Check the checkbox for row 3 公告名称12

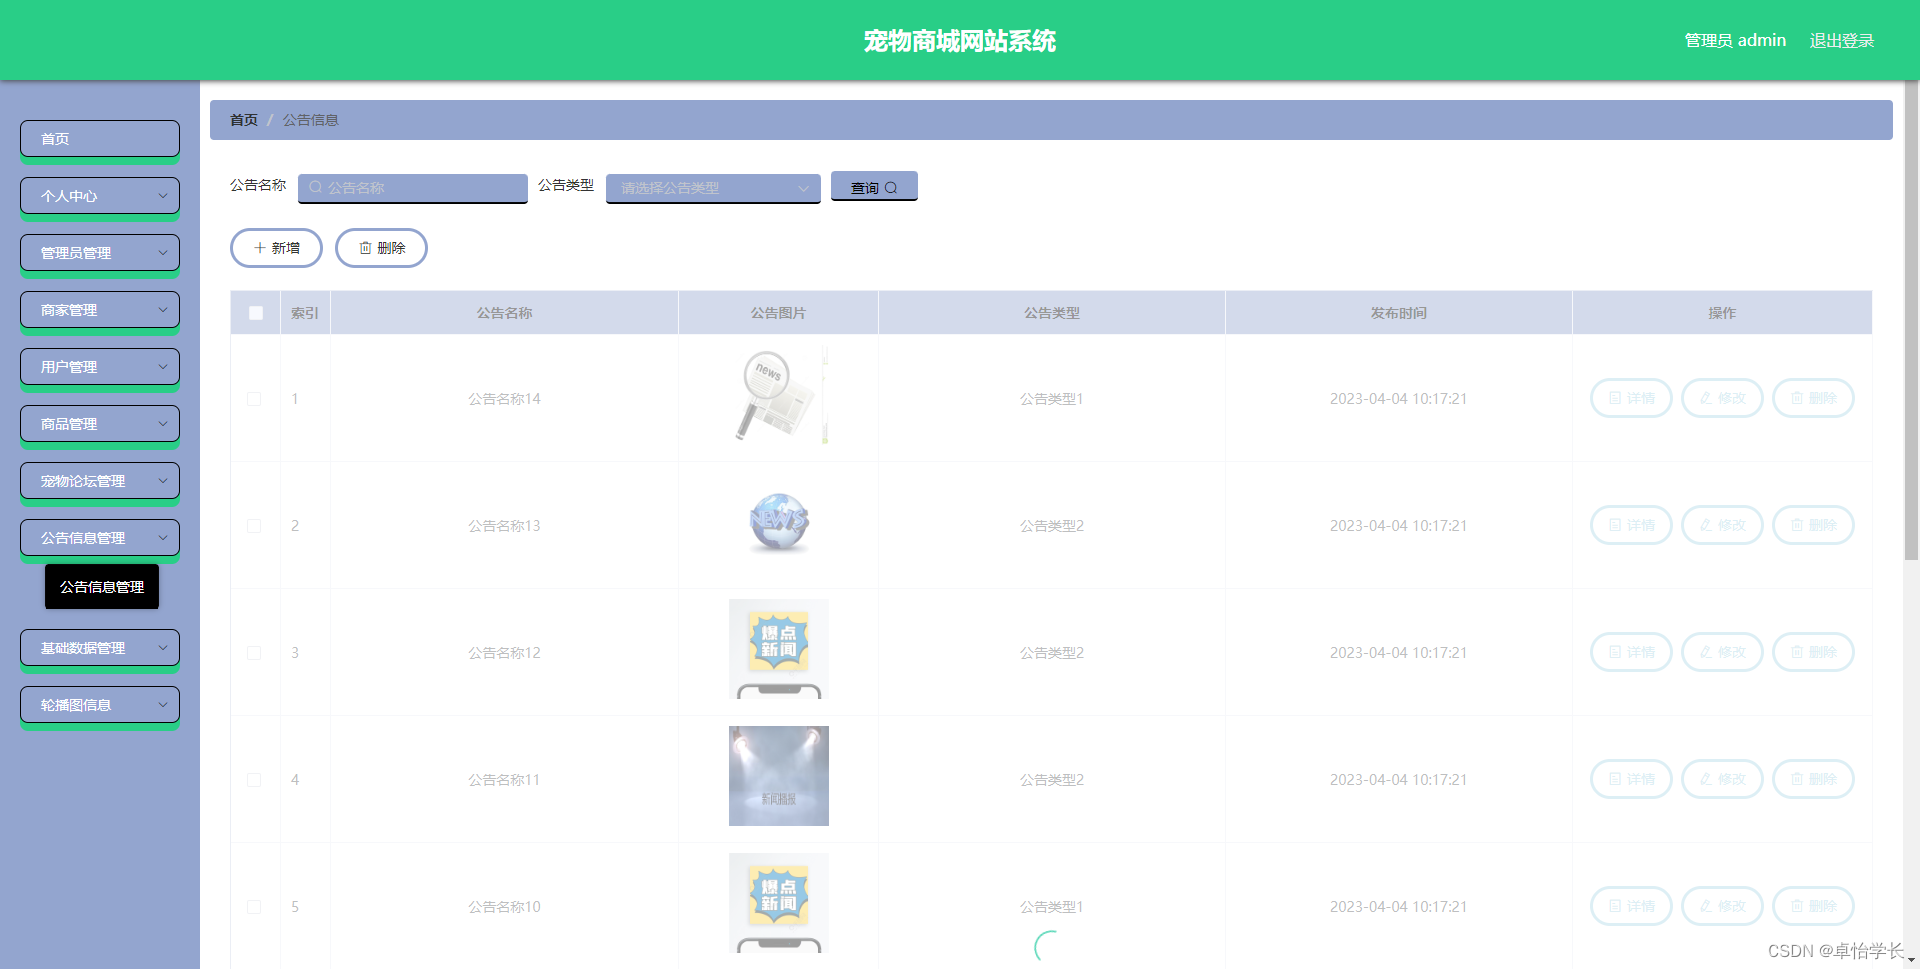(x=254, y=653)
